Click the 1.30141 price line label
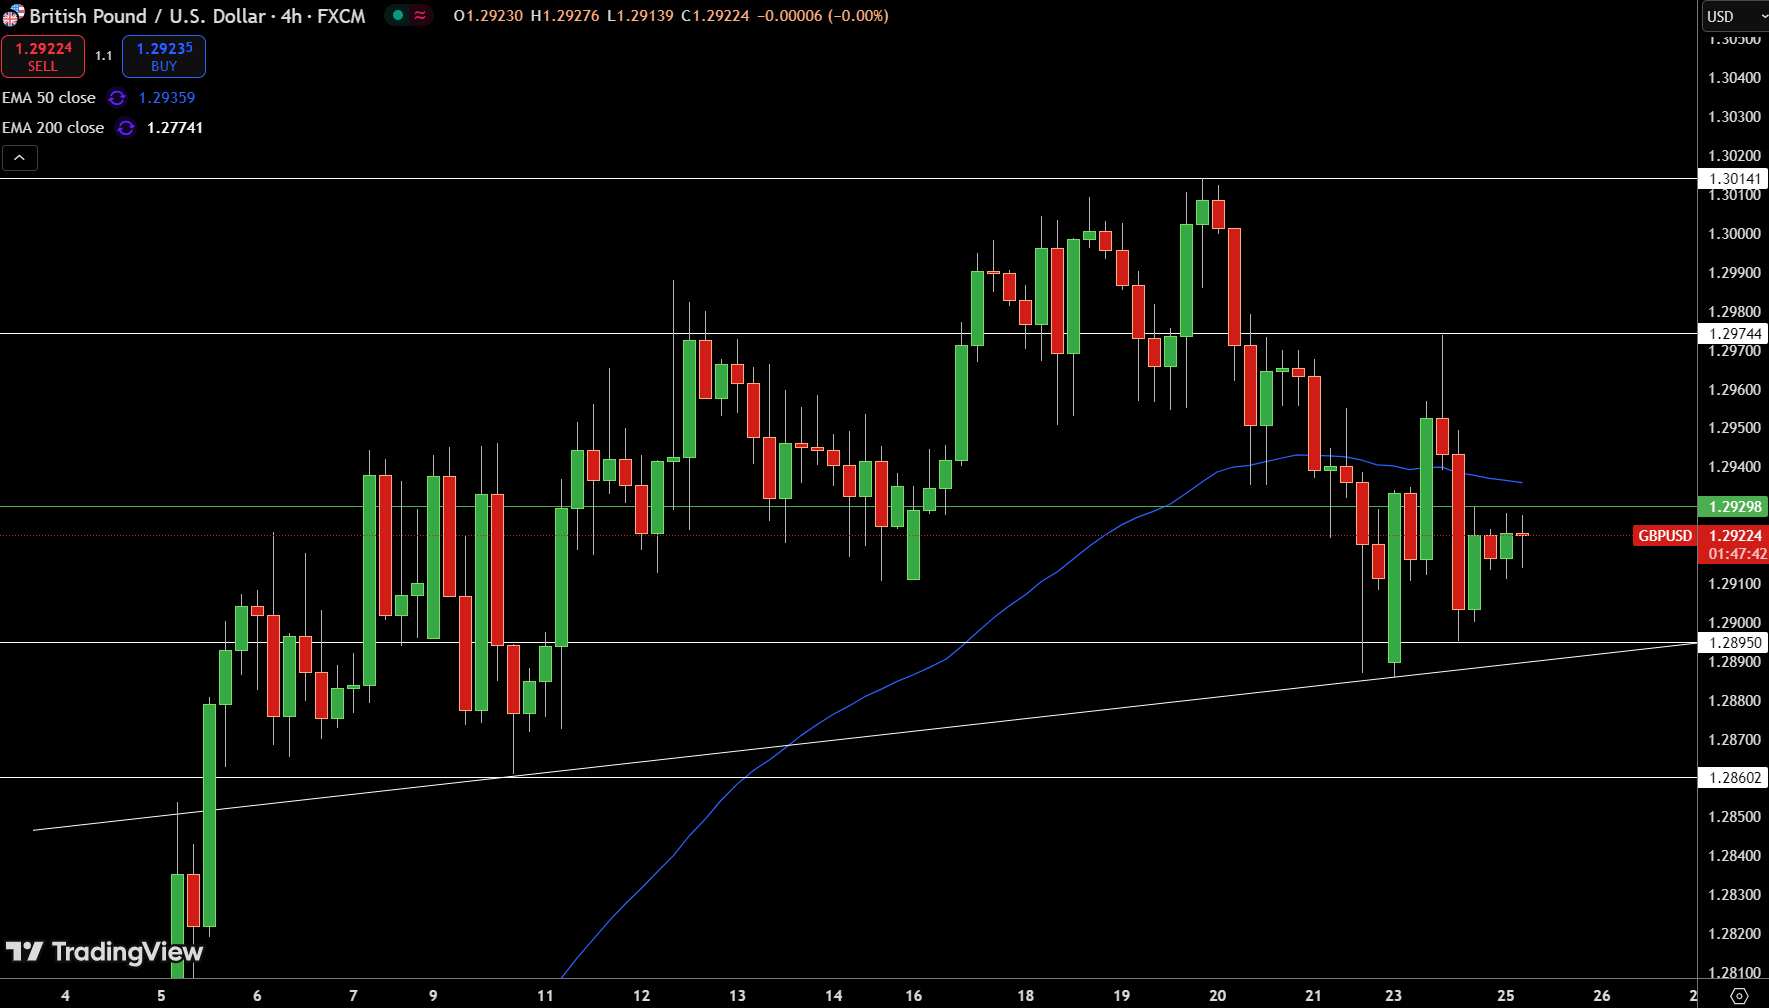Image resolution: width=1769 pixels, height=1008 pixels. coord(1733,179)
